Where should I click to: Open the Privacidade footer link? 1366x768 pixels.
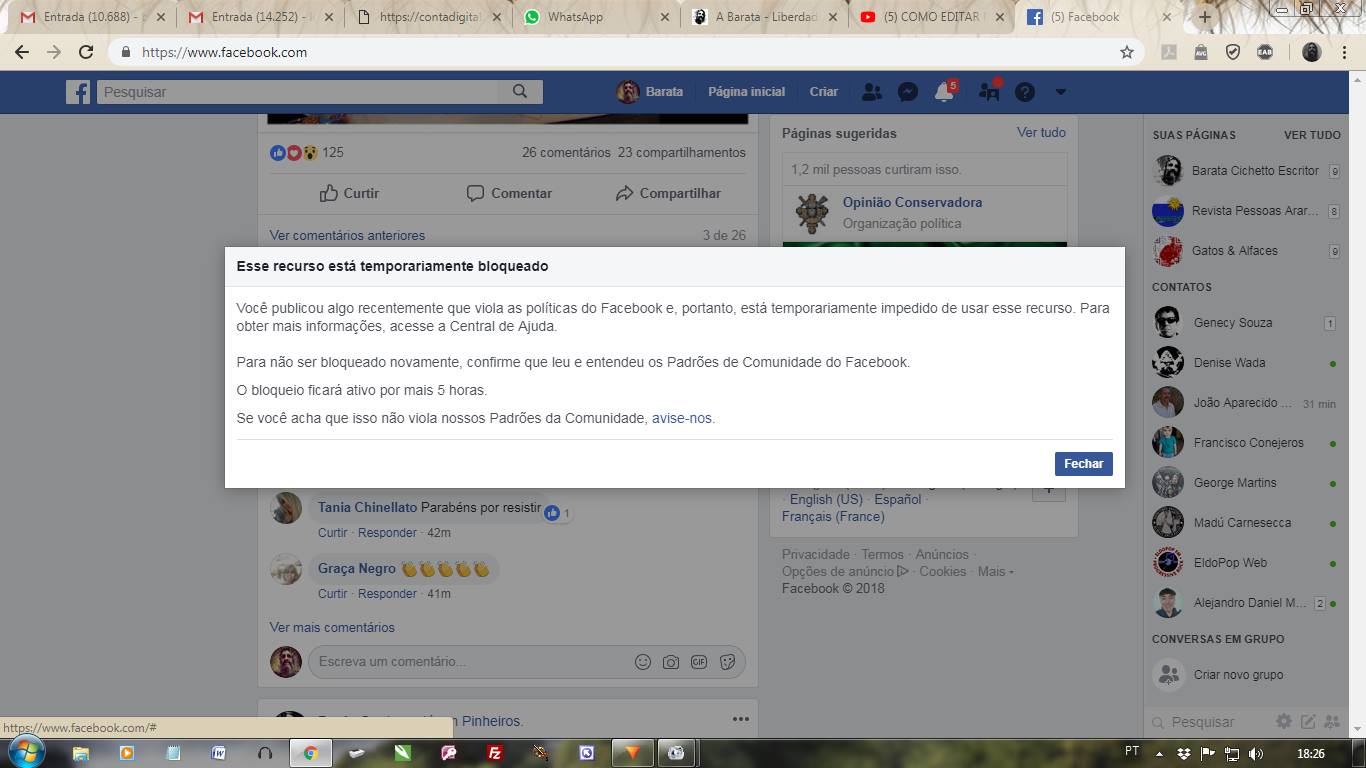(x=816, y=554)
